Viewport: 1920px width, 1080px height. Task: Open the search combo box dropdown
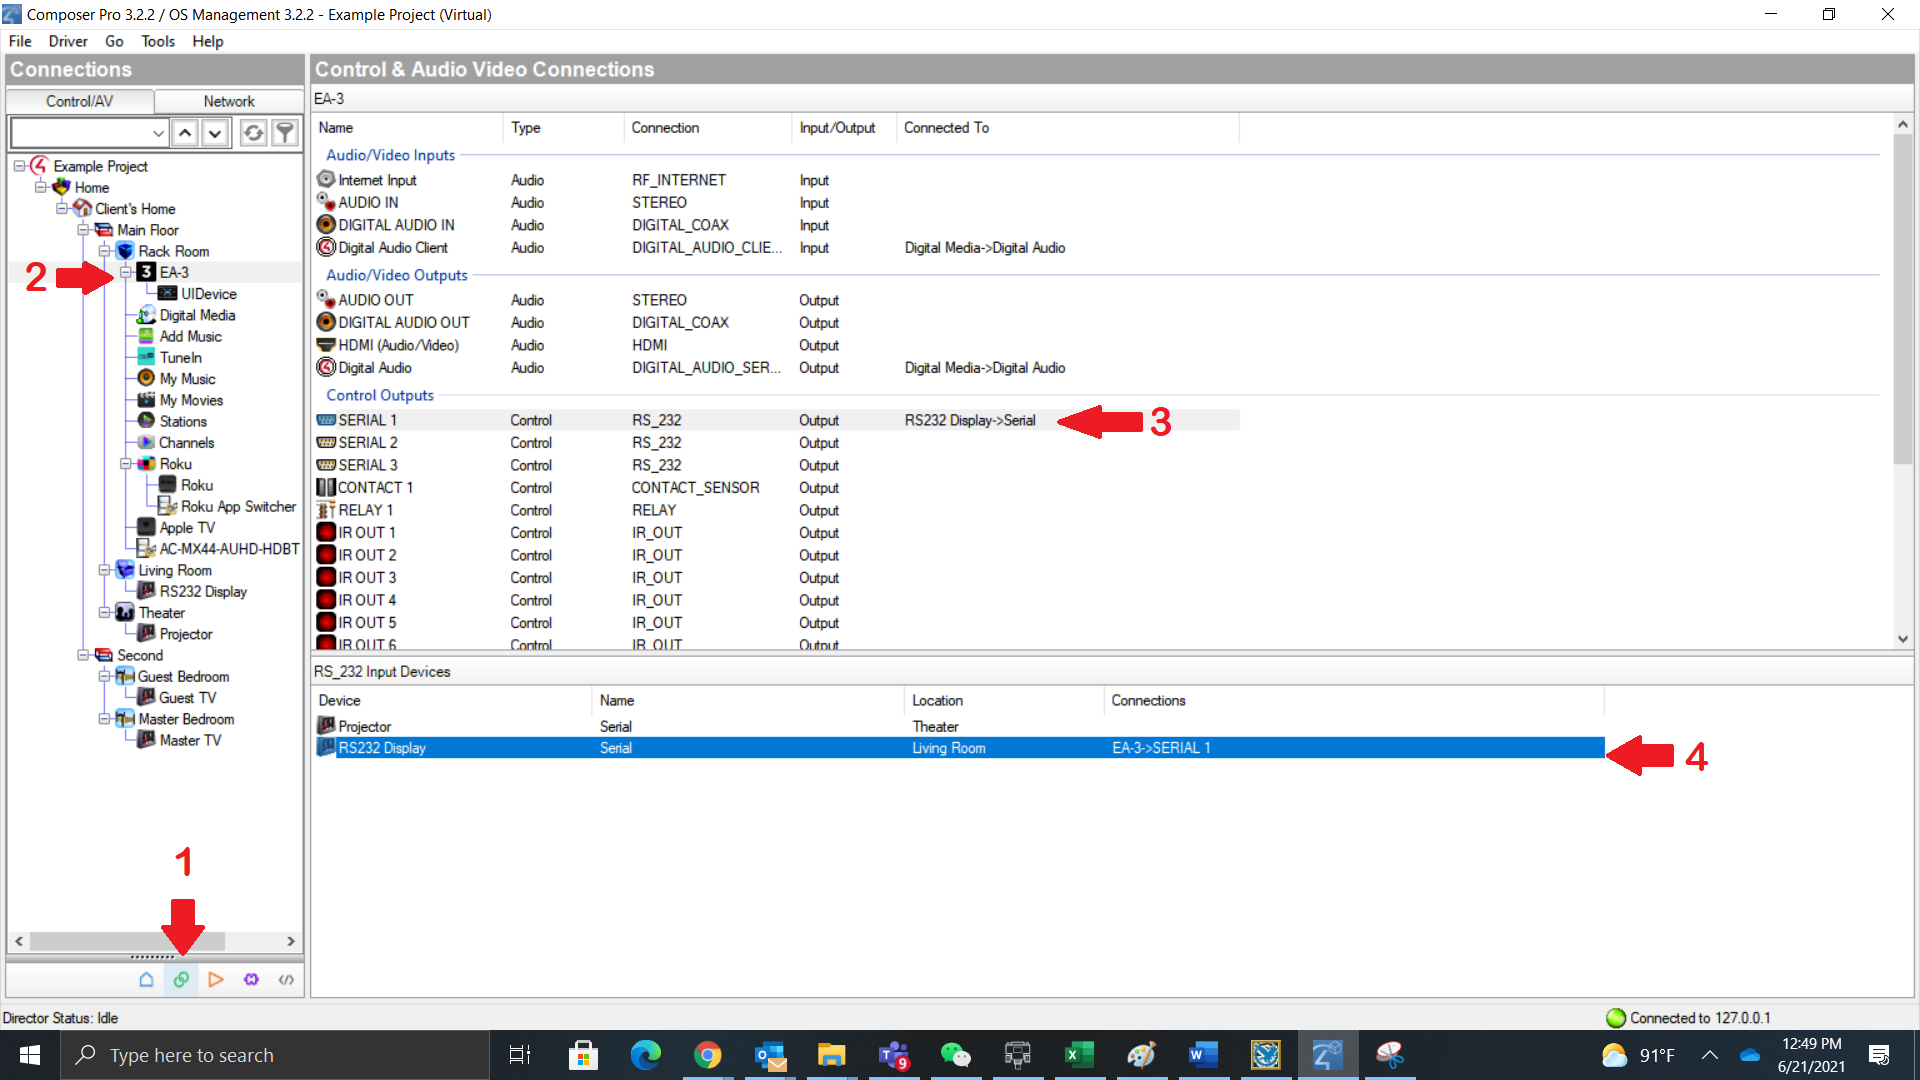158,133
